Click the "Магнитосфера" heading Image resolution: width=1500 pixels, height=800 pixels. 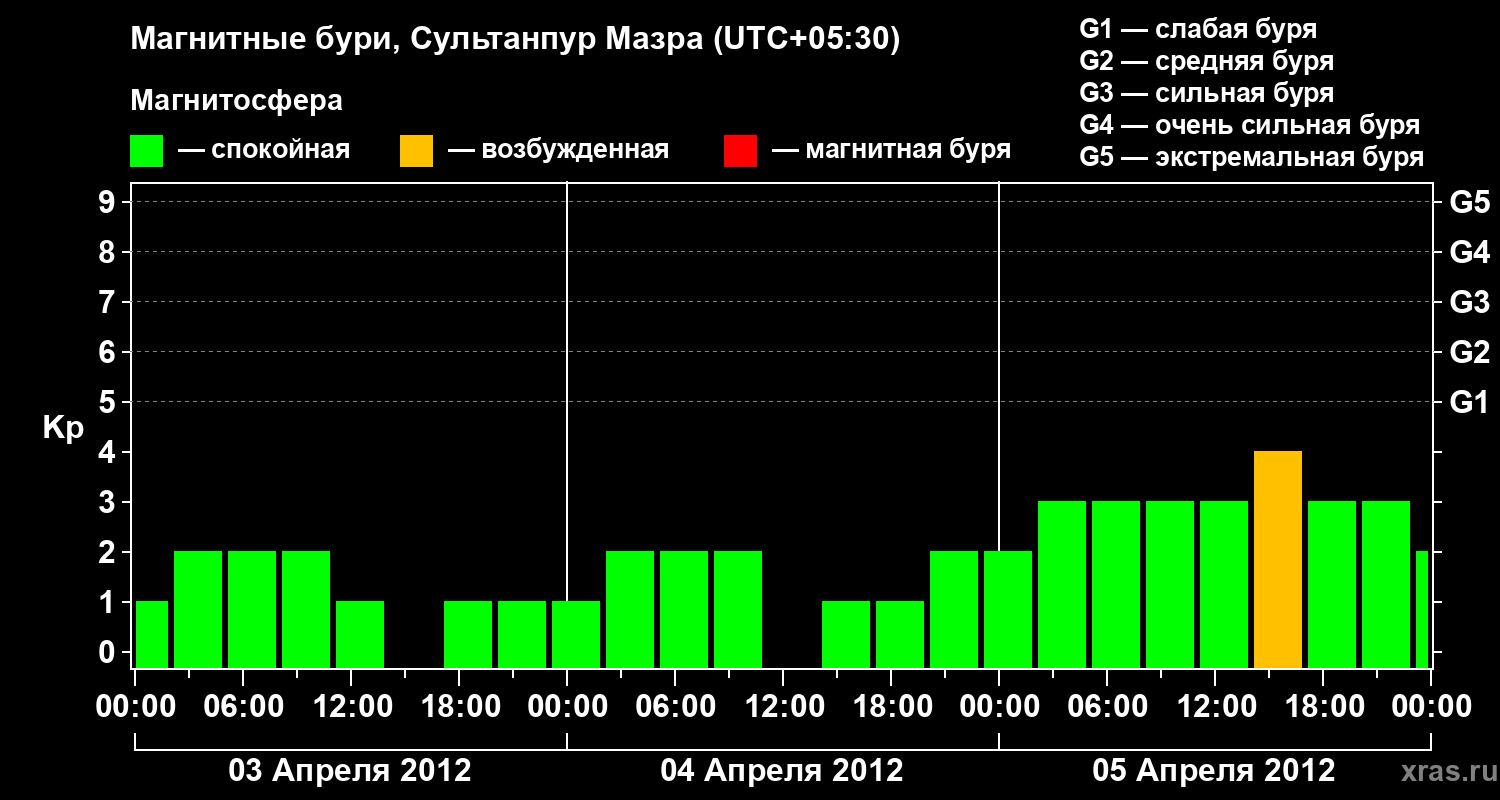point(237,101)
